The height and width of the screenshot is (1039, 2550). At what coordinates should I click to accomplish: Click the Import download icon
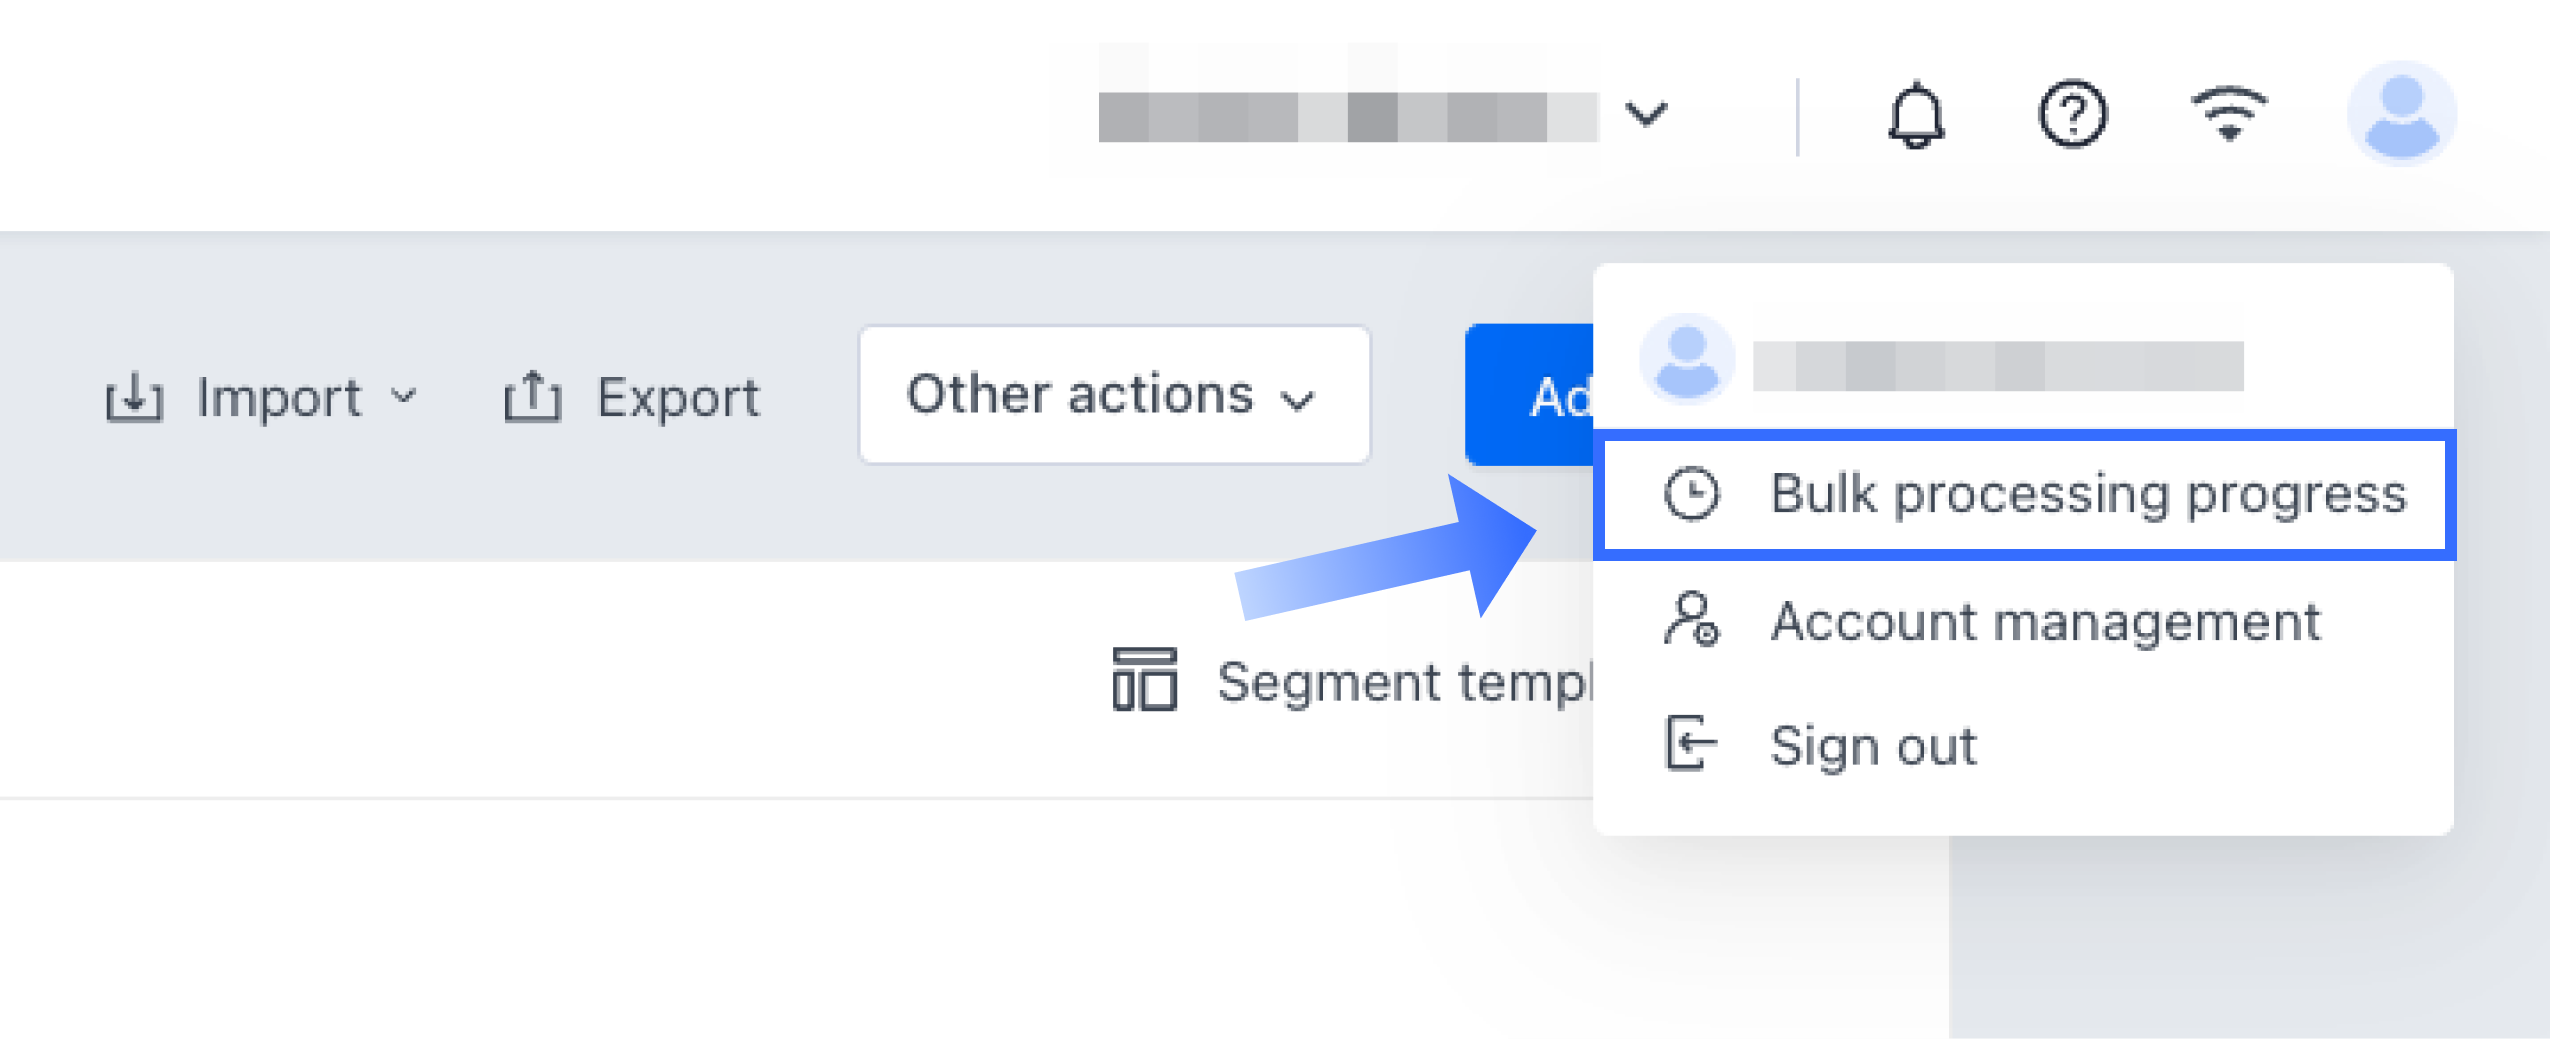[x=134, y=398]
